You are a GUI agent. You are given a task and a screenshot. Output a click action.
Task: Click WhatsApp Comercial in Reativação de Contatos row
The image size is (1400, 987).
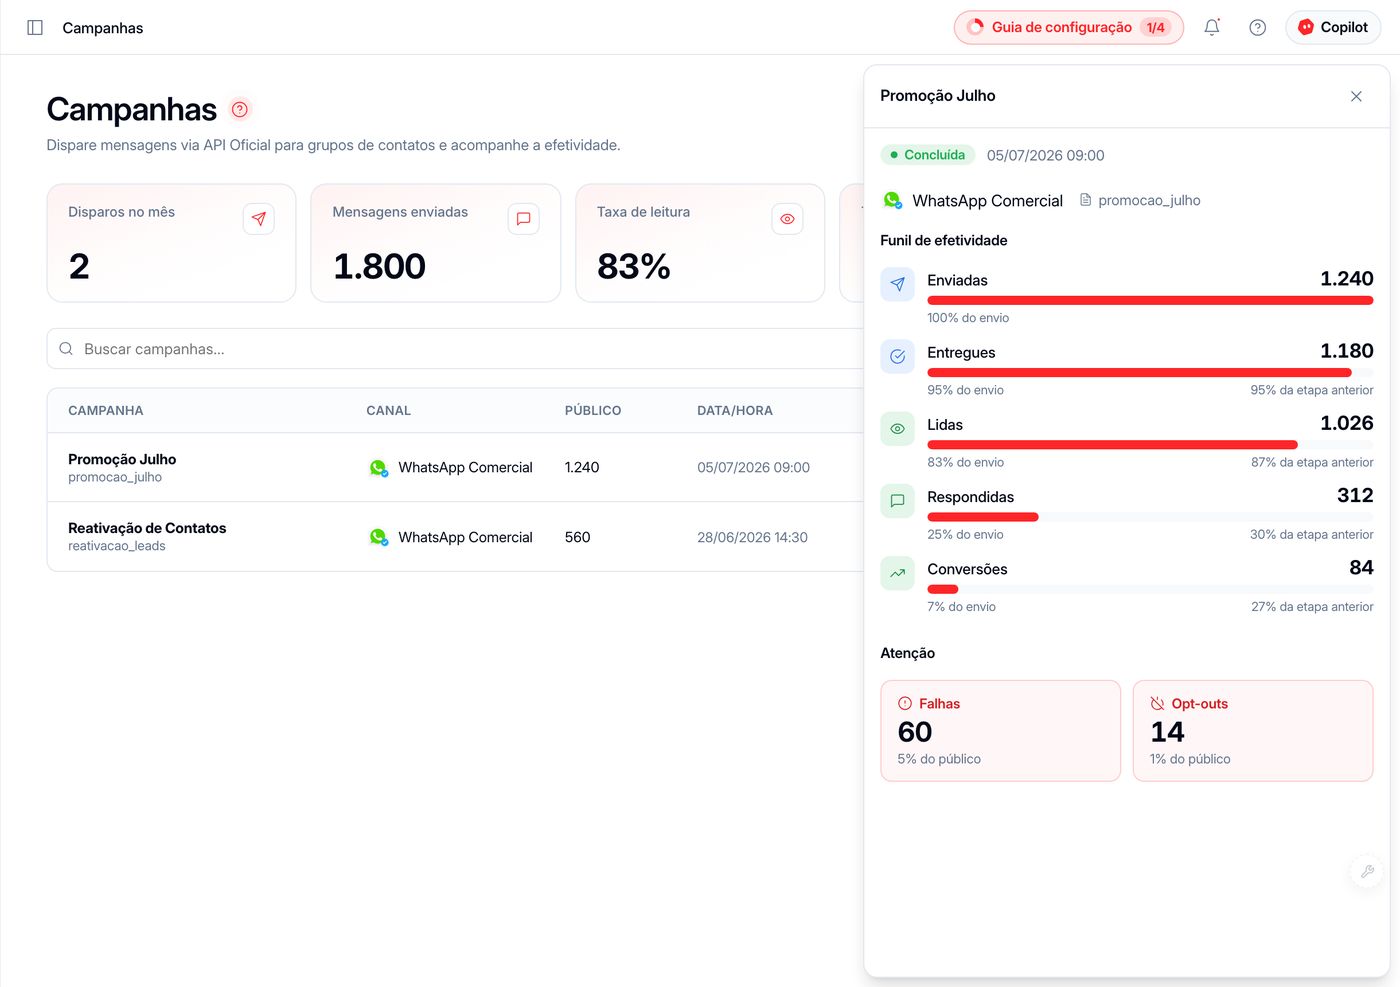(x=465, y=537)
